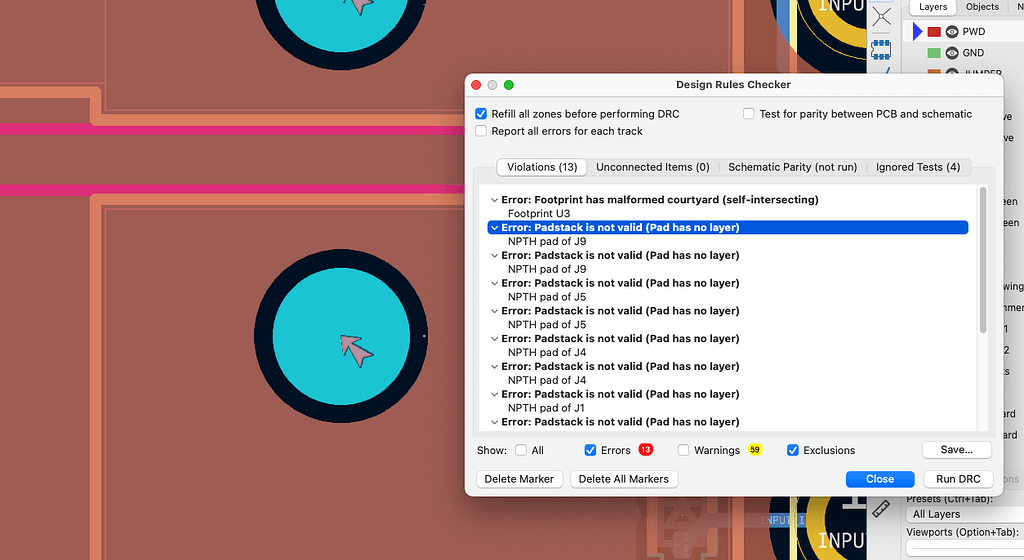Collapse the malformed courtyard error entry

494,200
